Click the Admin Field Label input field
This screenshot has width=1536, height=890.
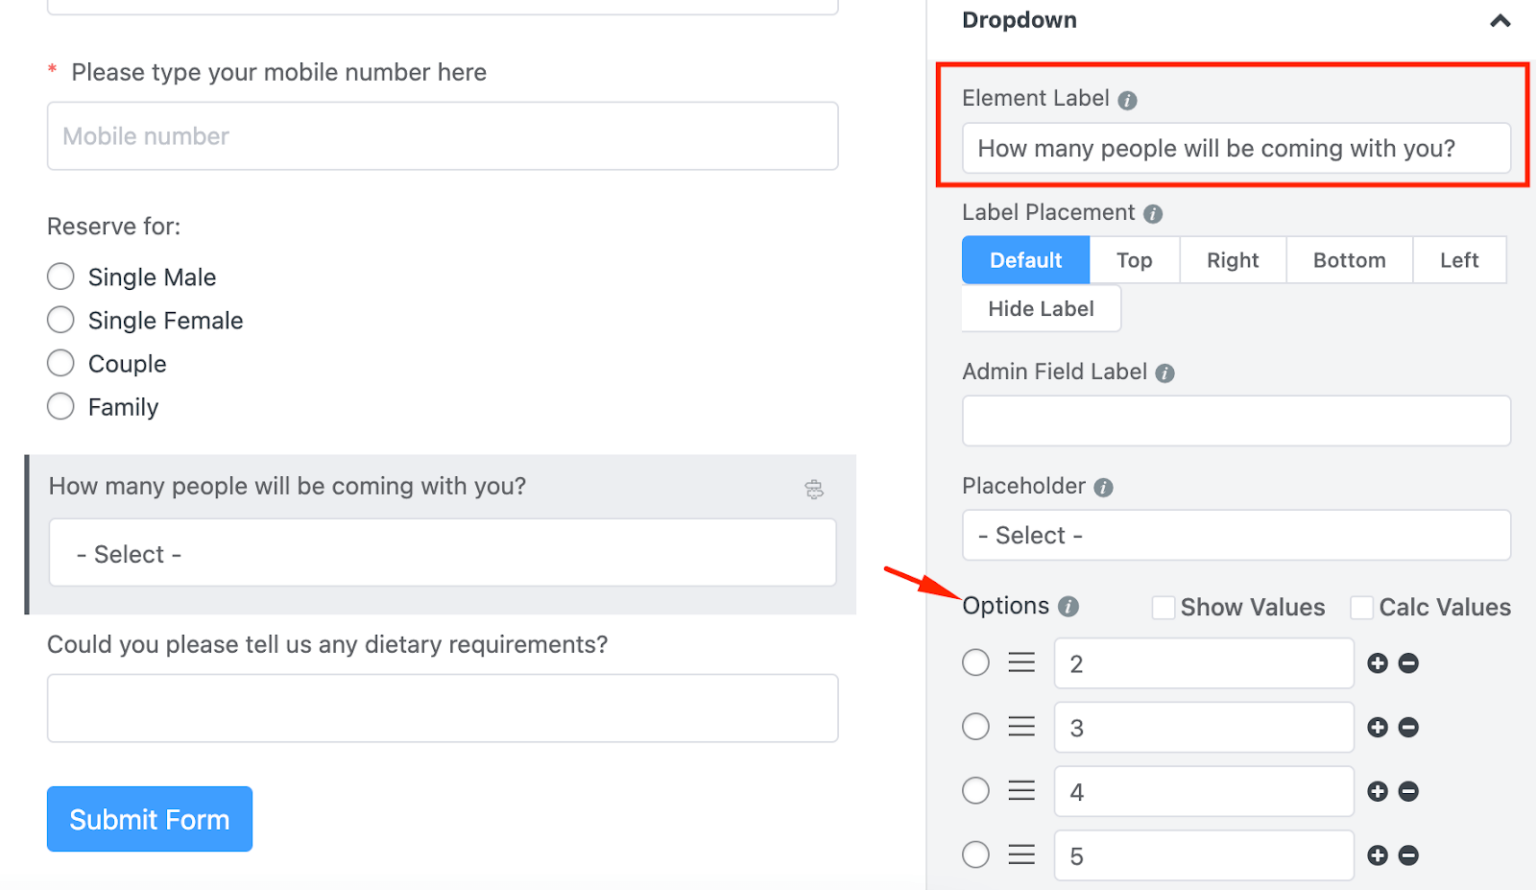tap(1236, 420)
